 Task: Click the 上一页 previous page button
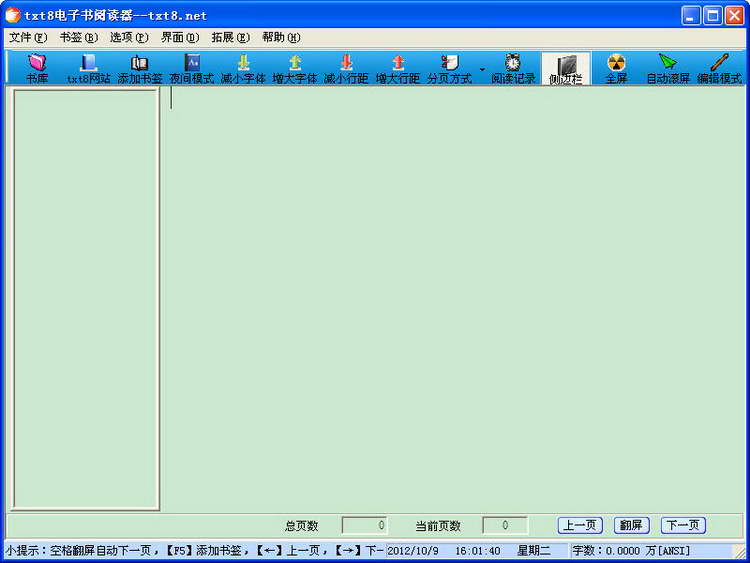tap(580, 525)
